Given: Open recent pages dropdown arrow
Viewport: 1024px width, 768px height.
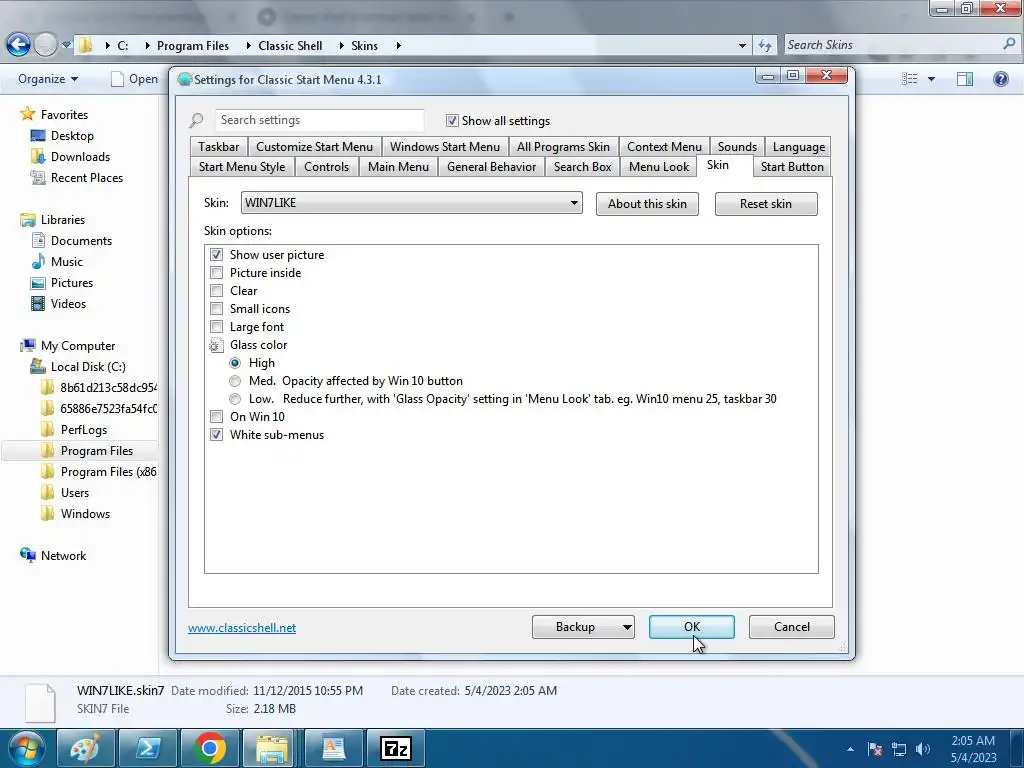Looking at the screenshot, I should [66, 45].
